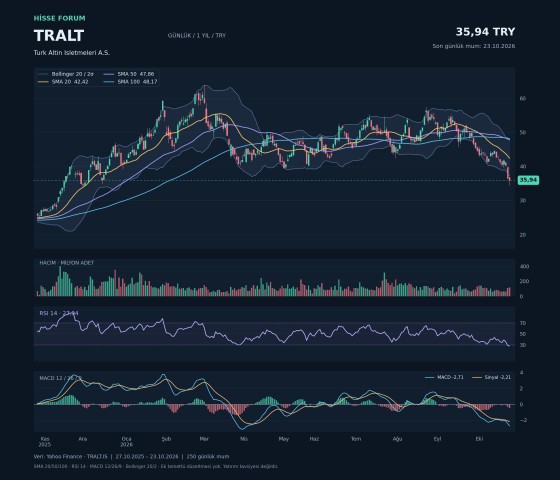This screenshot has width=560, height=480.
Task: Click the Bollinger 20 / 2σ legend entry
Action: (65, 74)
